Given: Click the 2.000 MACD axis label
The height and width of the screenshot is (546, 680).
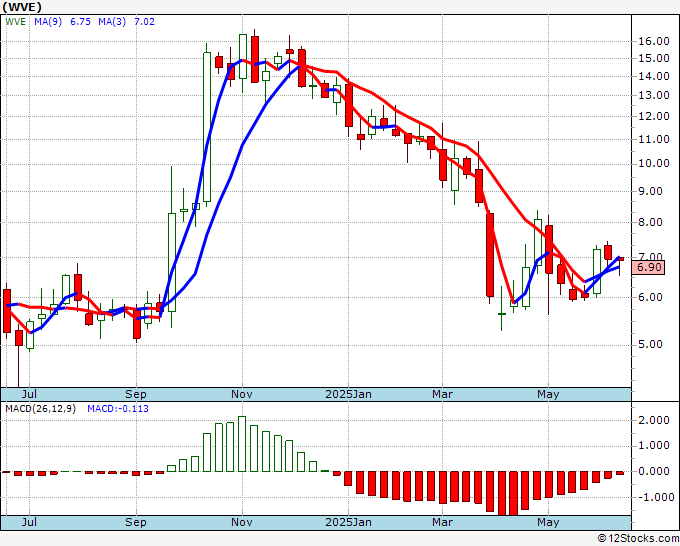Looking at the screenshot, I should pyautogui.click(x=654, y=420).
